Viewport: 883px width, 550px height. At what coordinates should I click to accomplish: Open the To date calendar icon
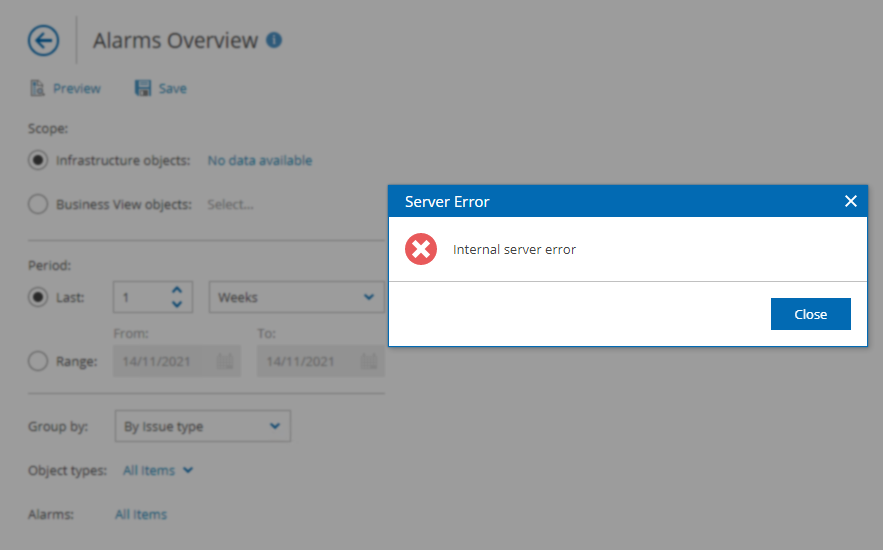click(369, 361)
